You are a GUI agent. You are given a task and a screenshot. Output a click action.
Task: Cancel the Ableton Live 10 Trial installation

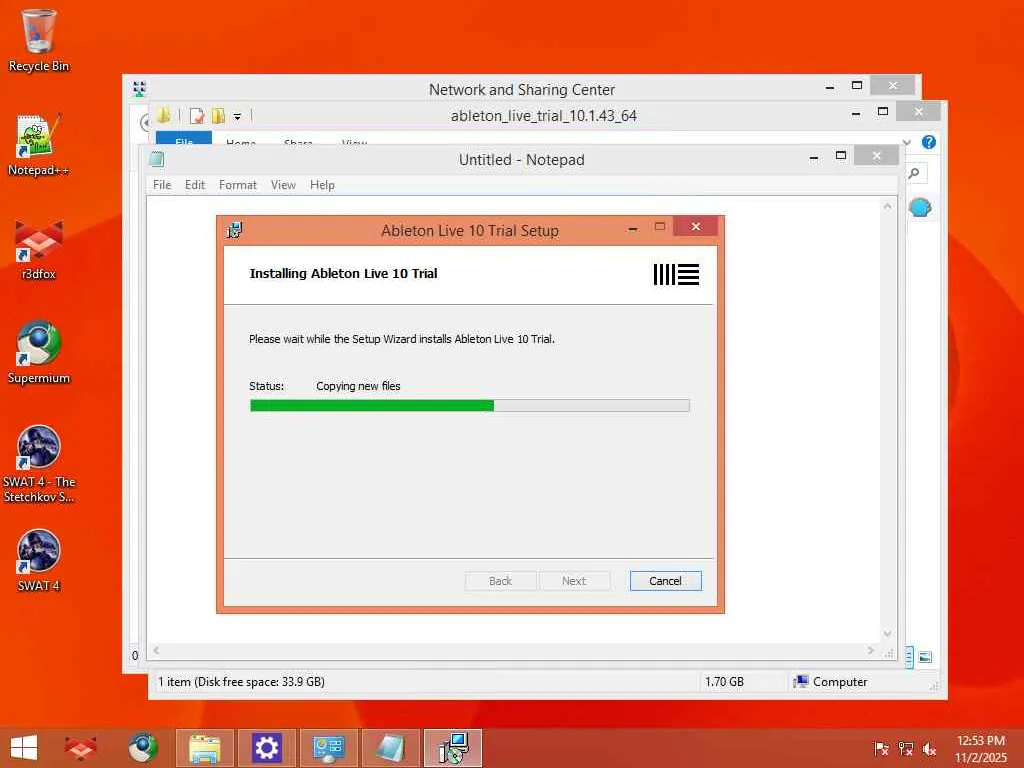click(x=665, y=581)
